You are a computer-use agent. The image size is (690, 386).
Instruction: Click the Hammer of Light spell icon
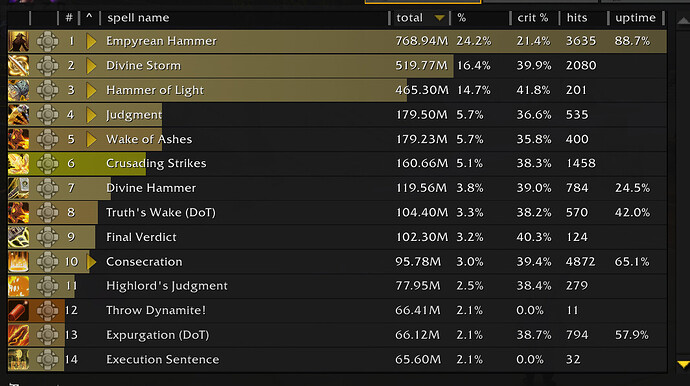(x=18, y=90)
